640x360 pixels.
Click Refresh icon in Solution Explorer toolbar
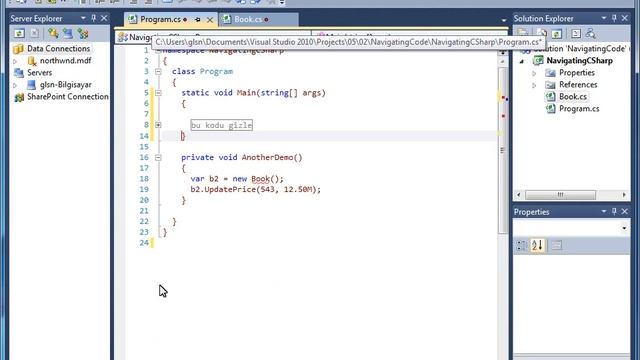pos(557,33)
